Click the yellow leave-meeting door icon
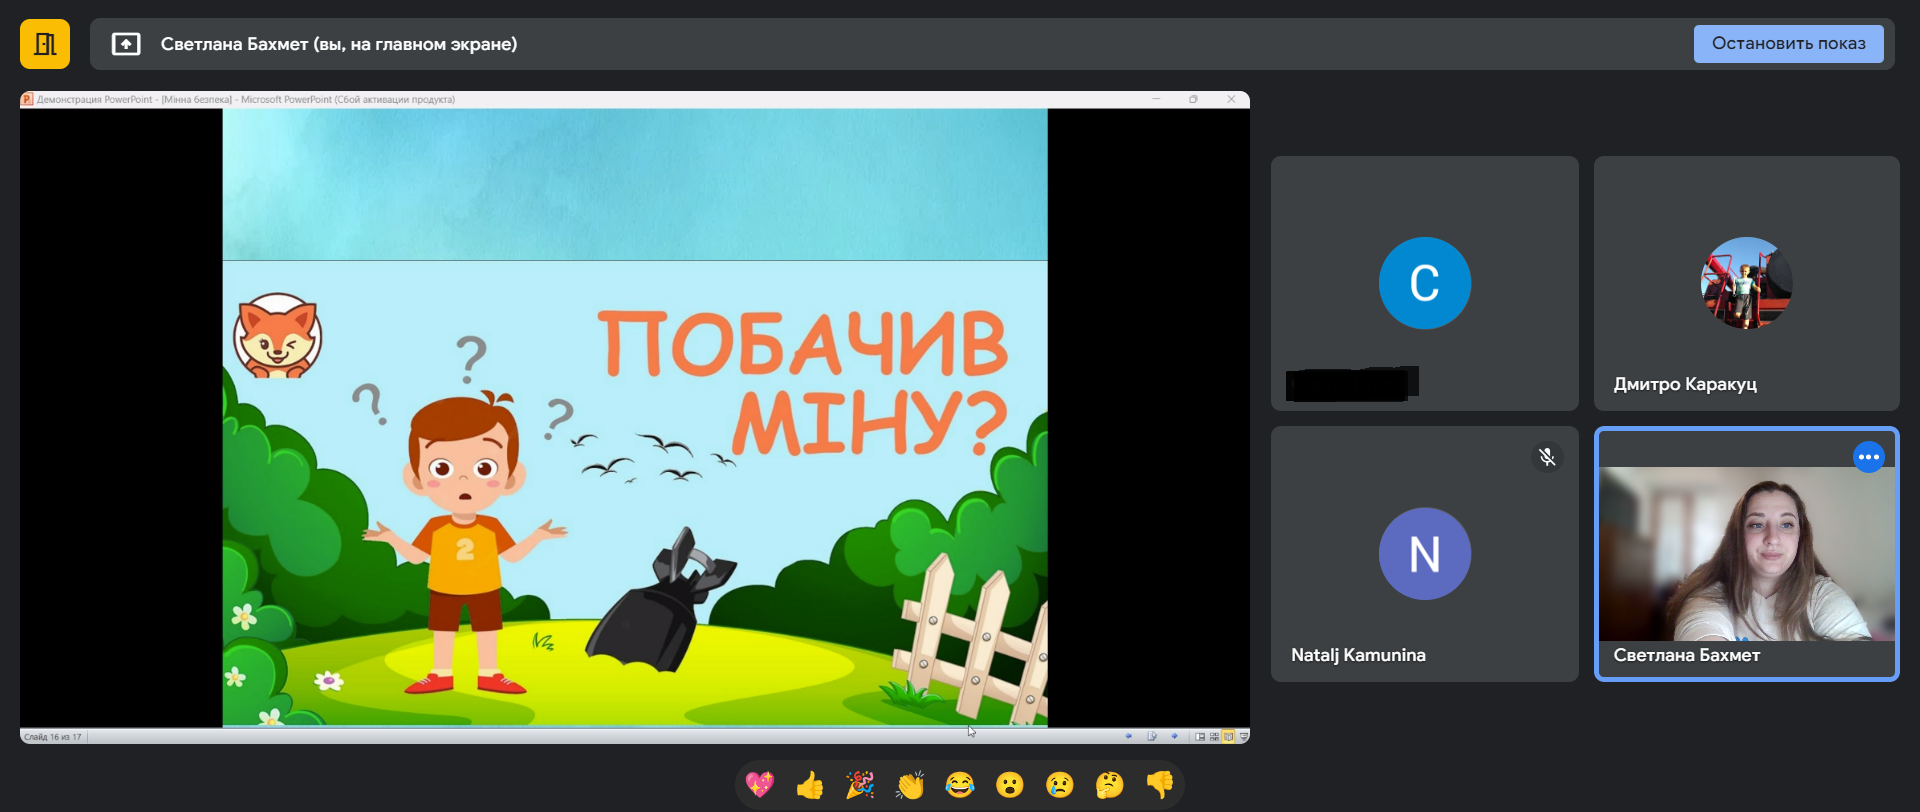 (x=45, y=44)
